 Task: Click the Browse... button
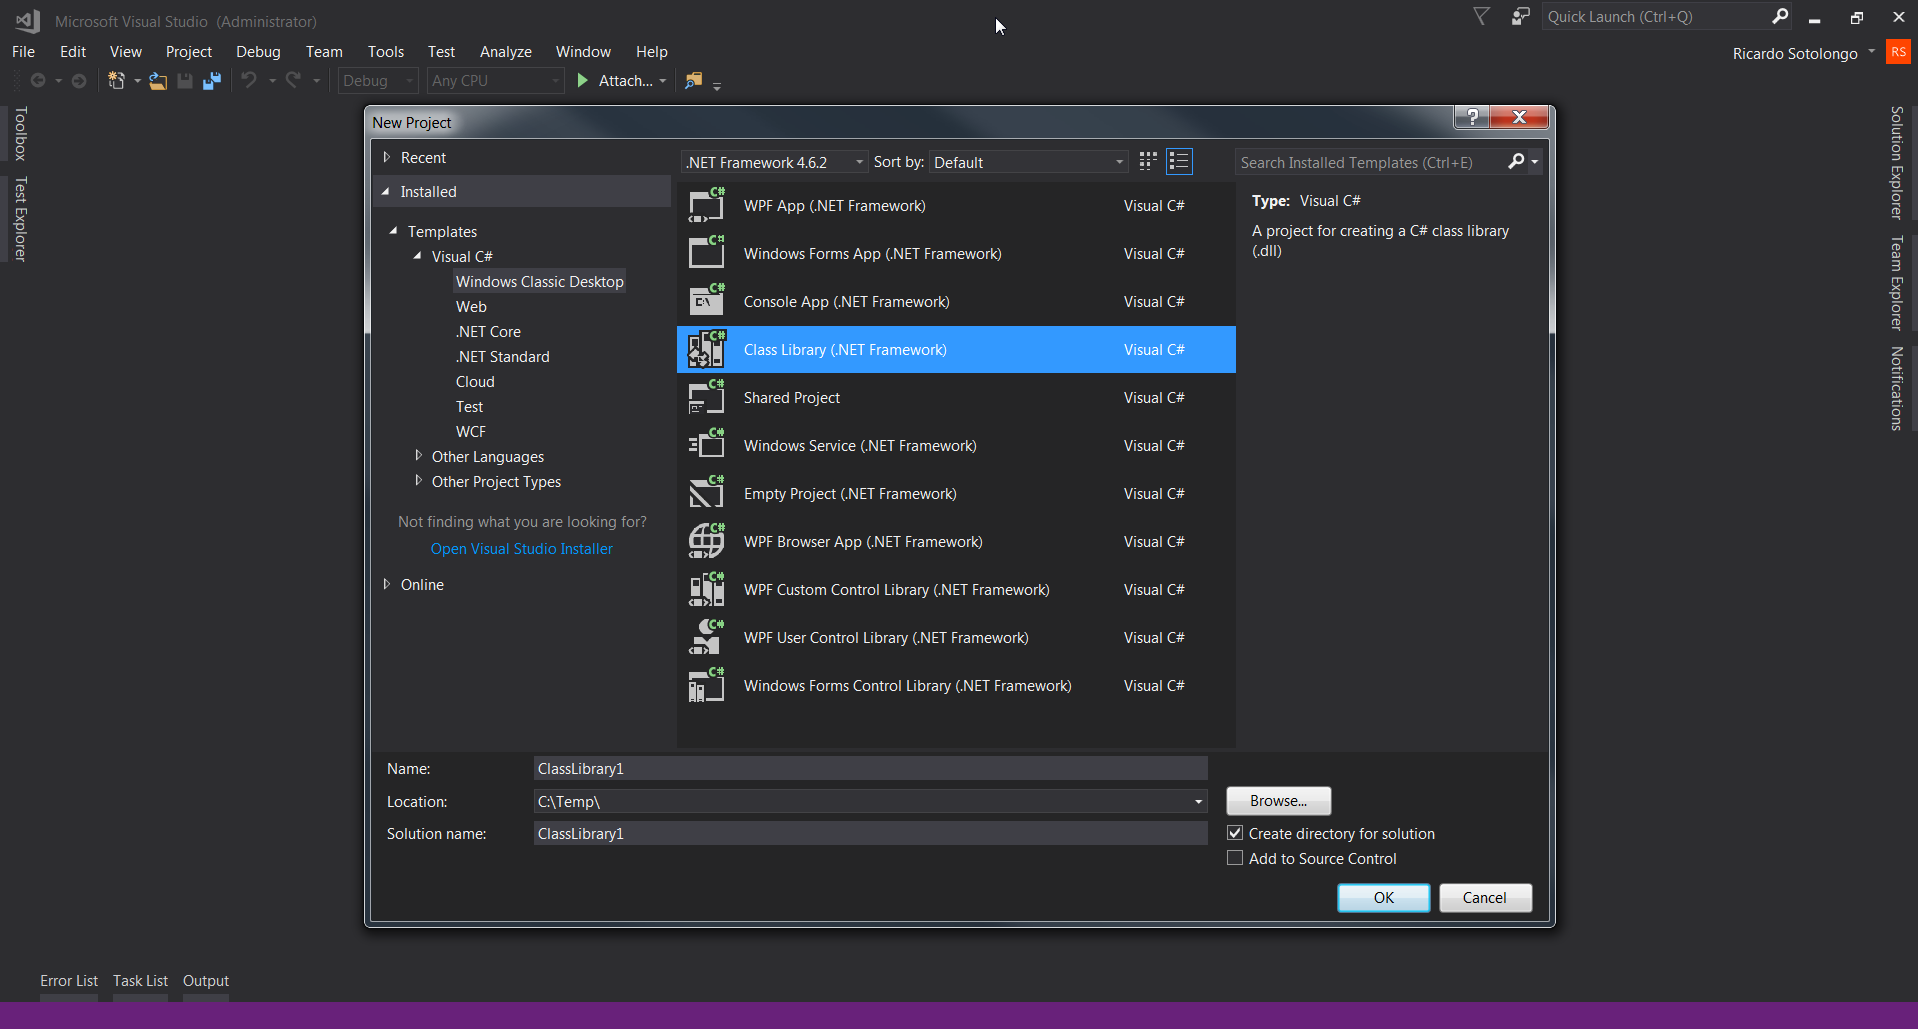(1279, 801)
